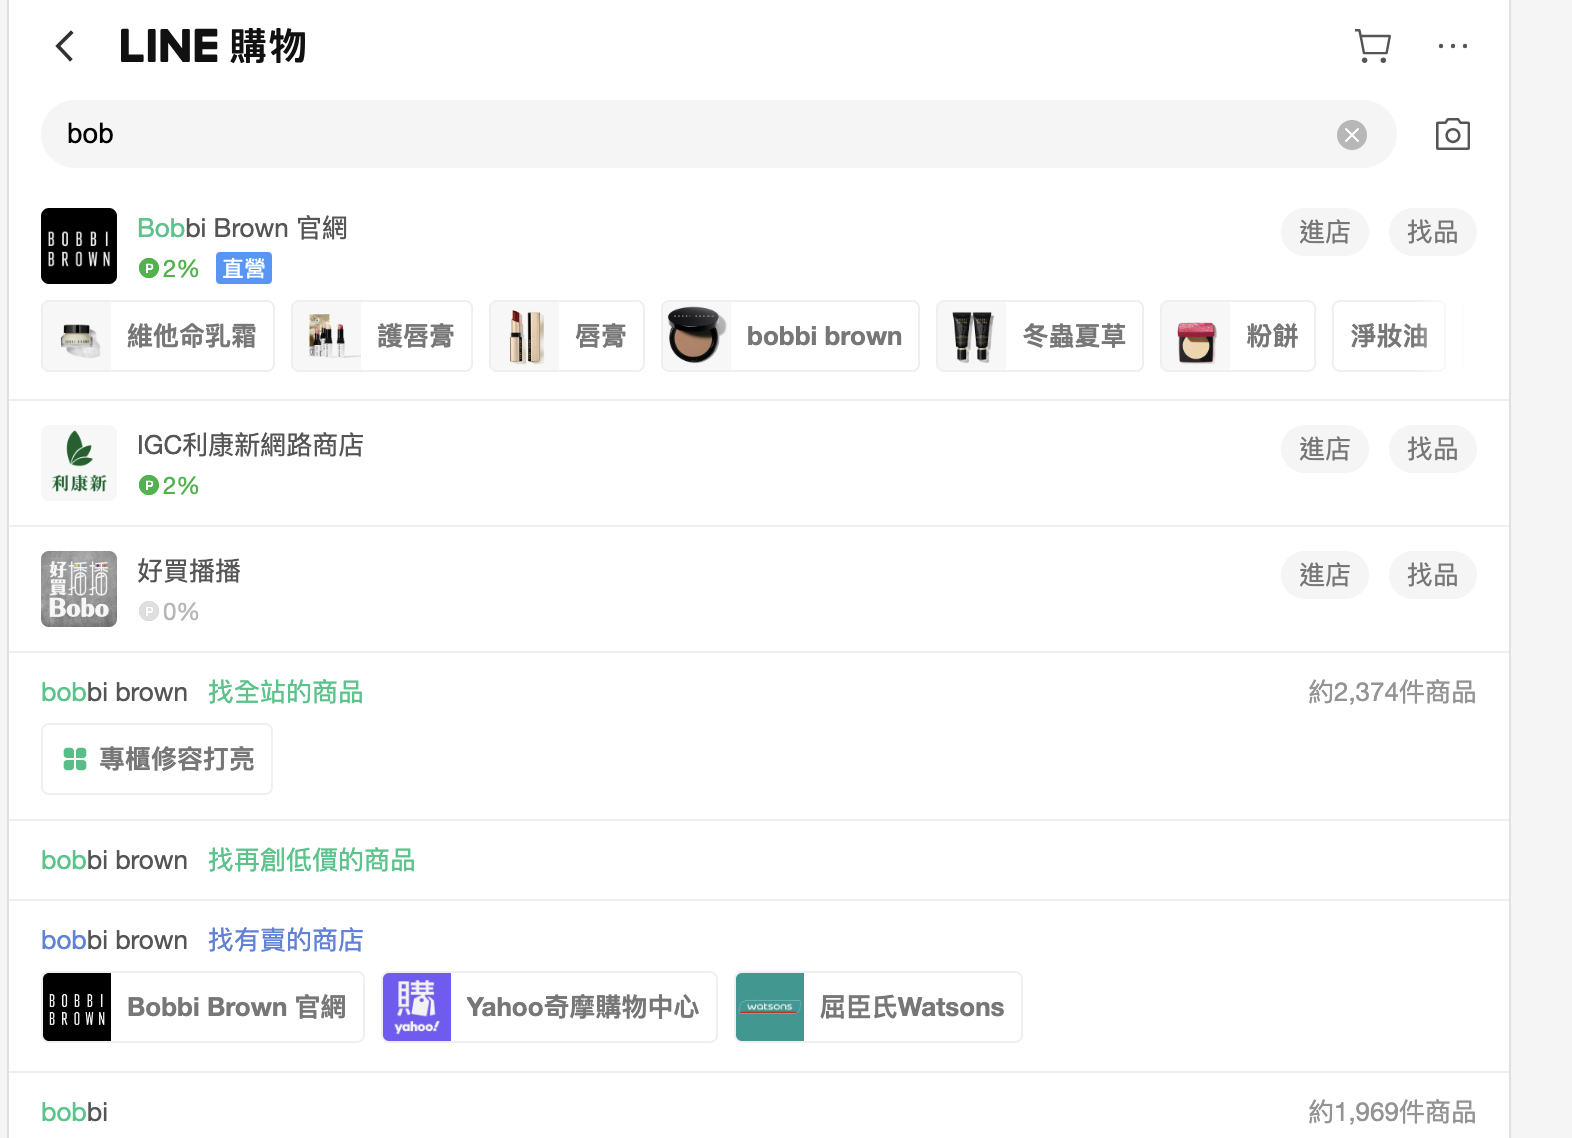Find products in 好買播播 via 找品
Viewport: 1572px width, 1138px height.
(x=1432, y=575)
